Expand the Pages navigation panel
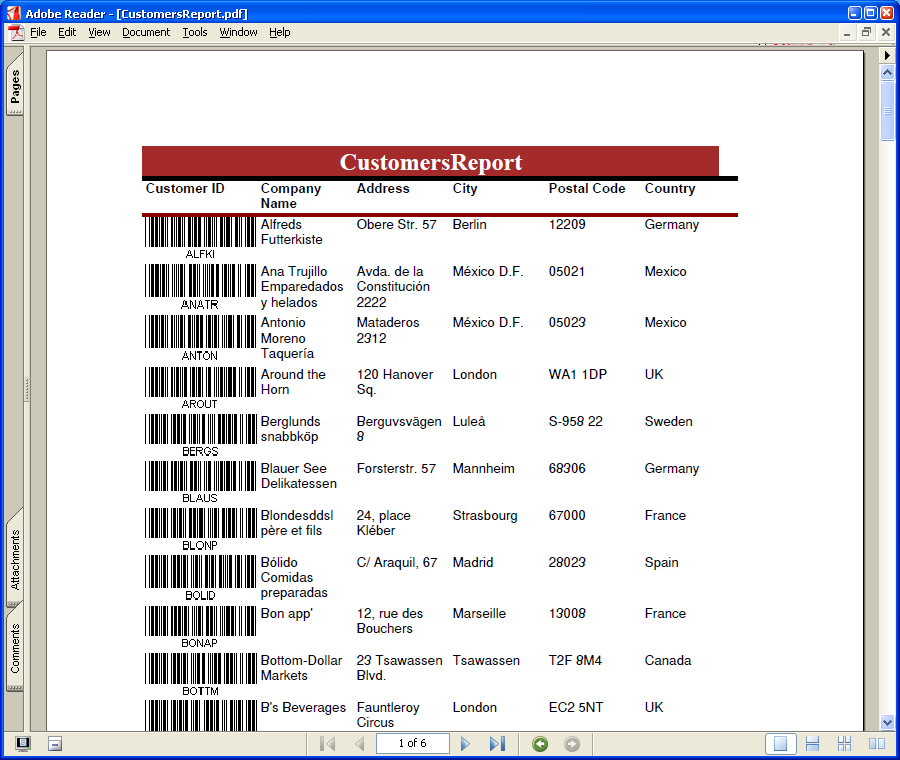Viewport: 900px width, 760px height. pos(15,90)
